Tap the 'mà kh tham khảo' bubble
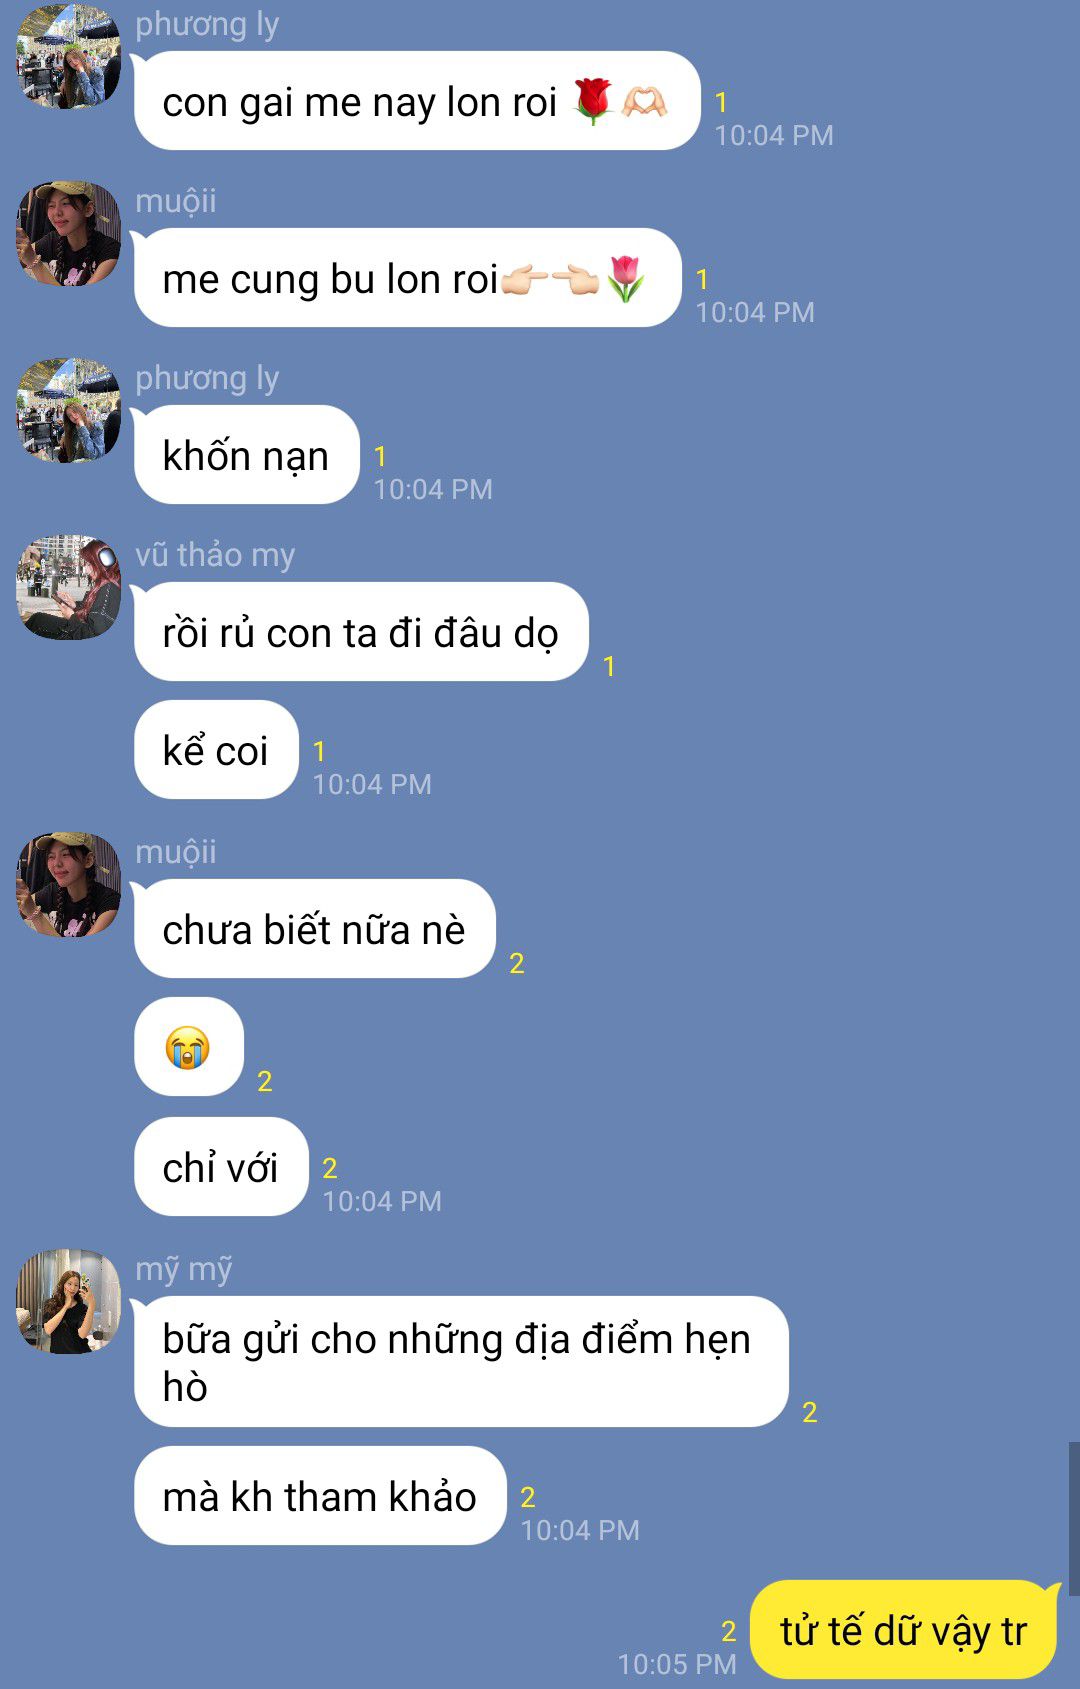The height and width of the screenshot is (1689, 1080). point(320,1496)
